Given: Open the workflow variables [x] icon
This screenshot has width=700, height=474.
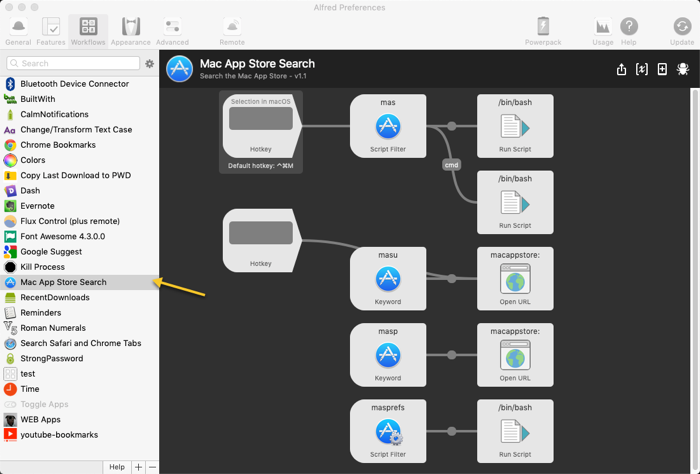Looking at the screenshot, I should [x=642, y=69].
